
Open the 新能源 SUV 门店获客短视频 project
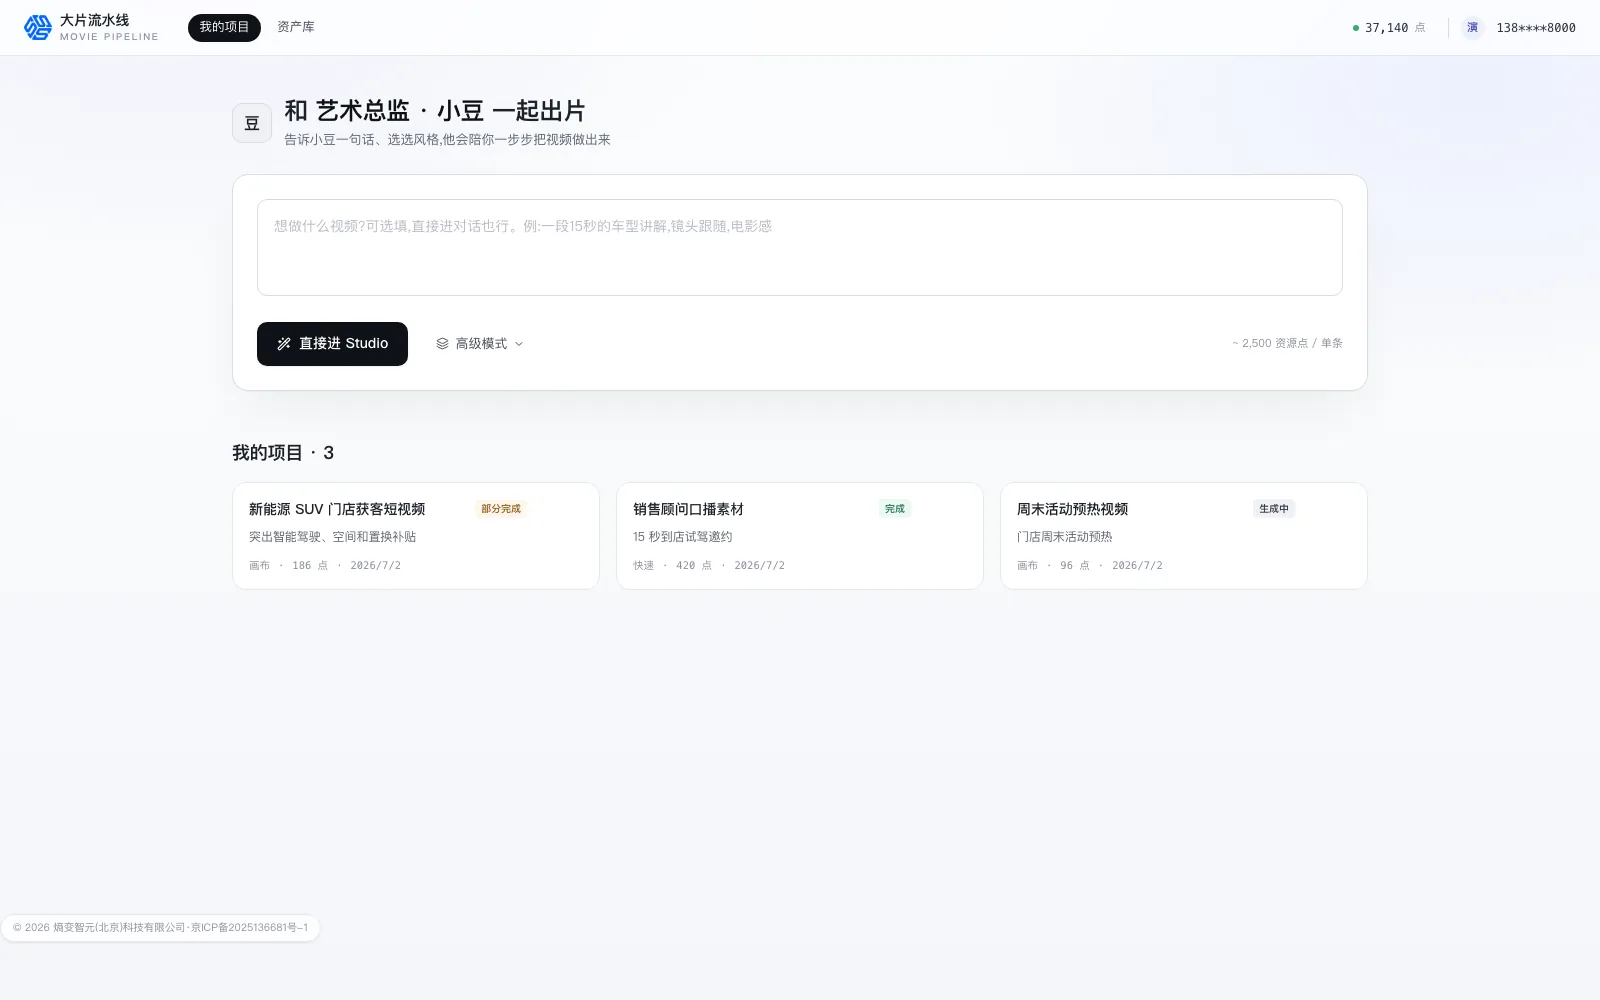[416, 536]
